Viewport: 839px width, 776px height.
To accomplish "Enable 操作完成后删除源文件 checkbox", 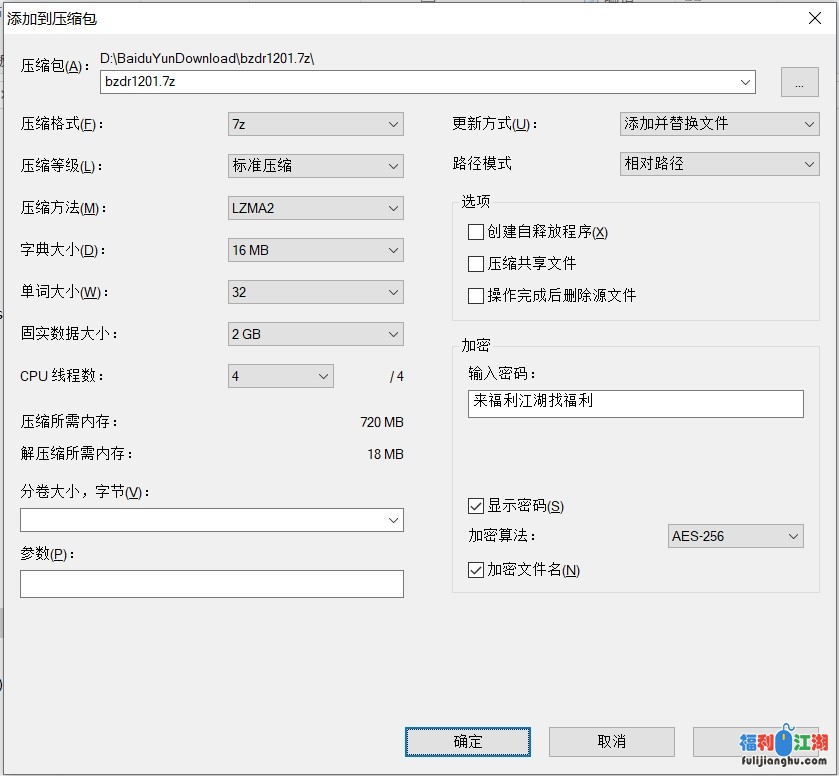I will point(476,296).
